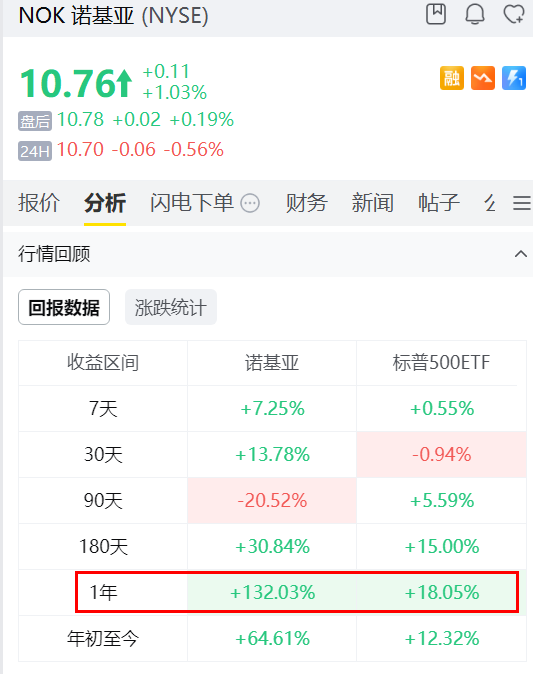Select the 1年 row label
Screen dimensions: 533x674
(x=103, y=592)
